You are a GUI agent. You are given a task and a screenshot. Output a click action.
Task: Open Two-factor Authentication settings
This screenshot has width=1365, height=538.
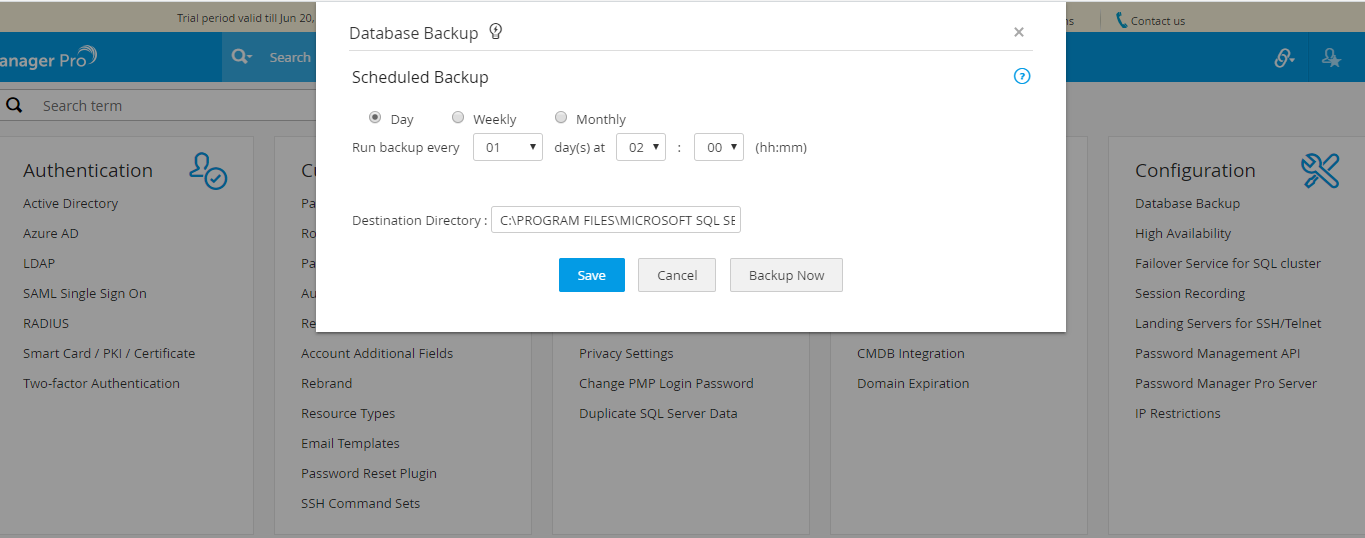(101, 383)
